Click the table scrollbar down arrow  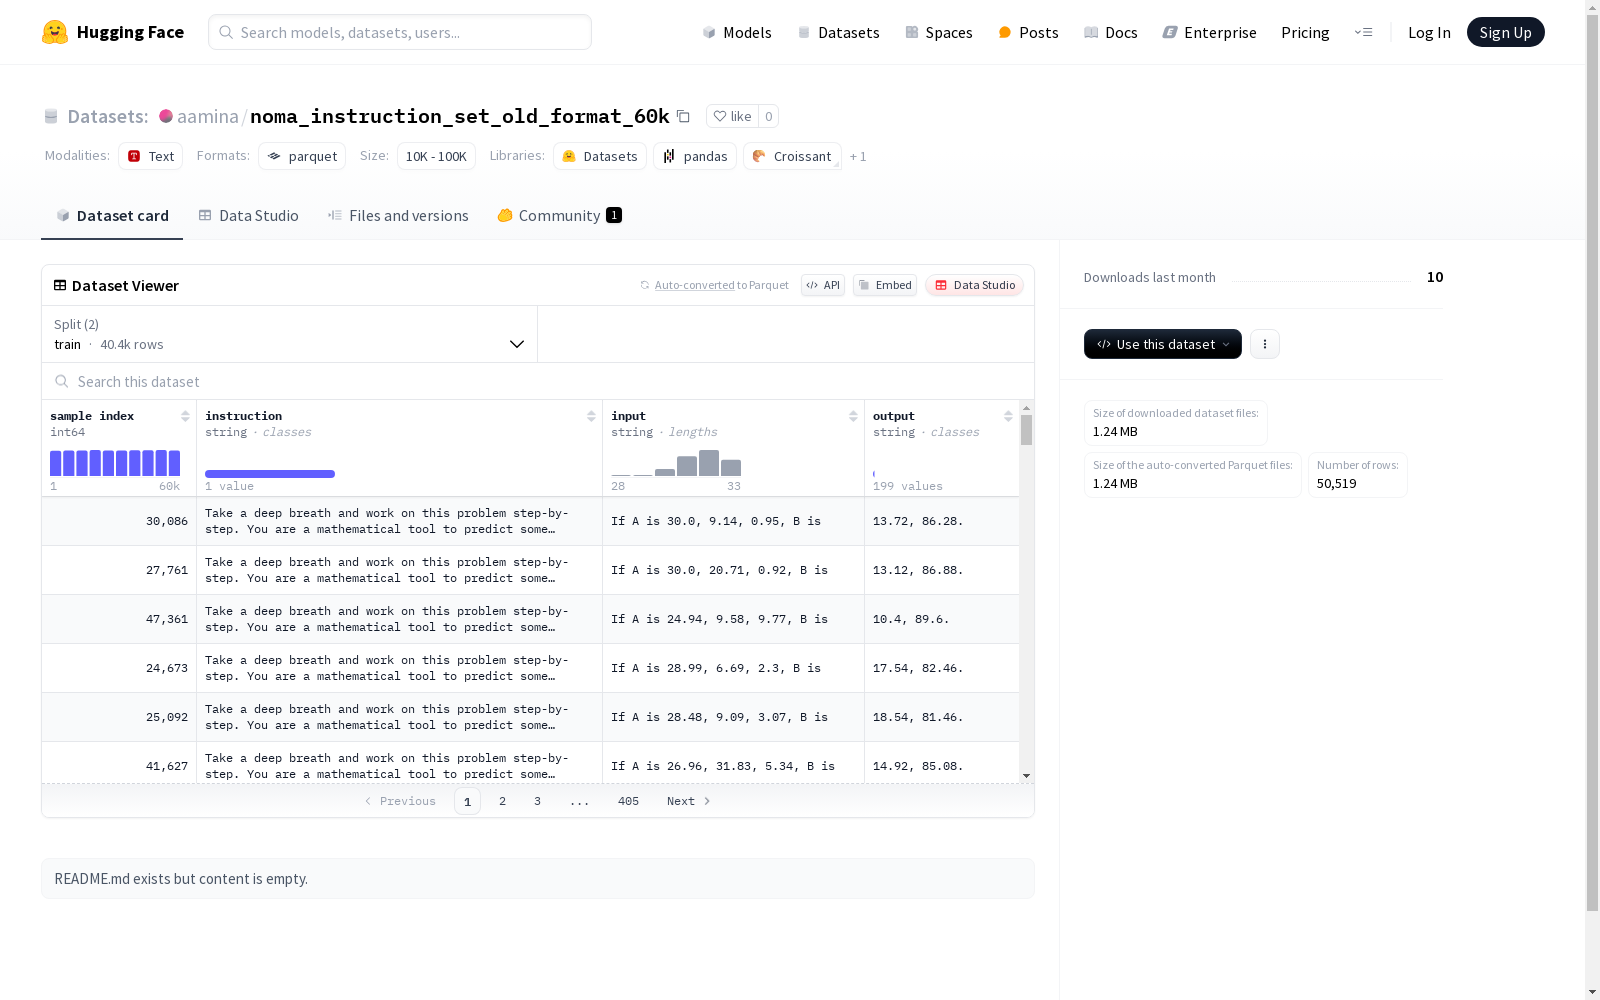1026,776
